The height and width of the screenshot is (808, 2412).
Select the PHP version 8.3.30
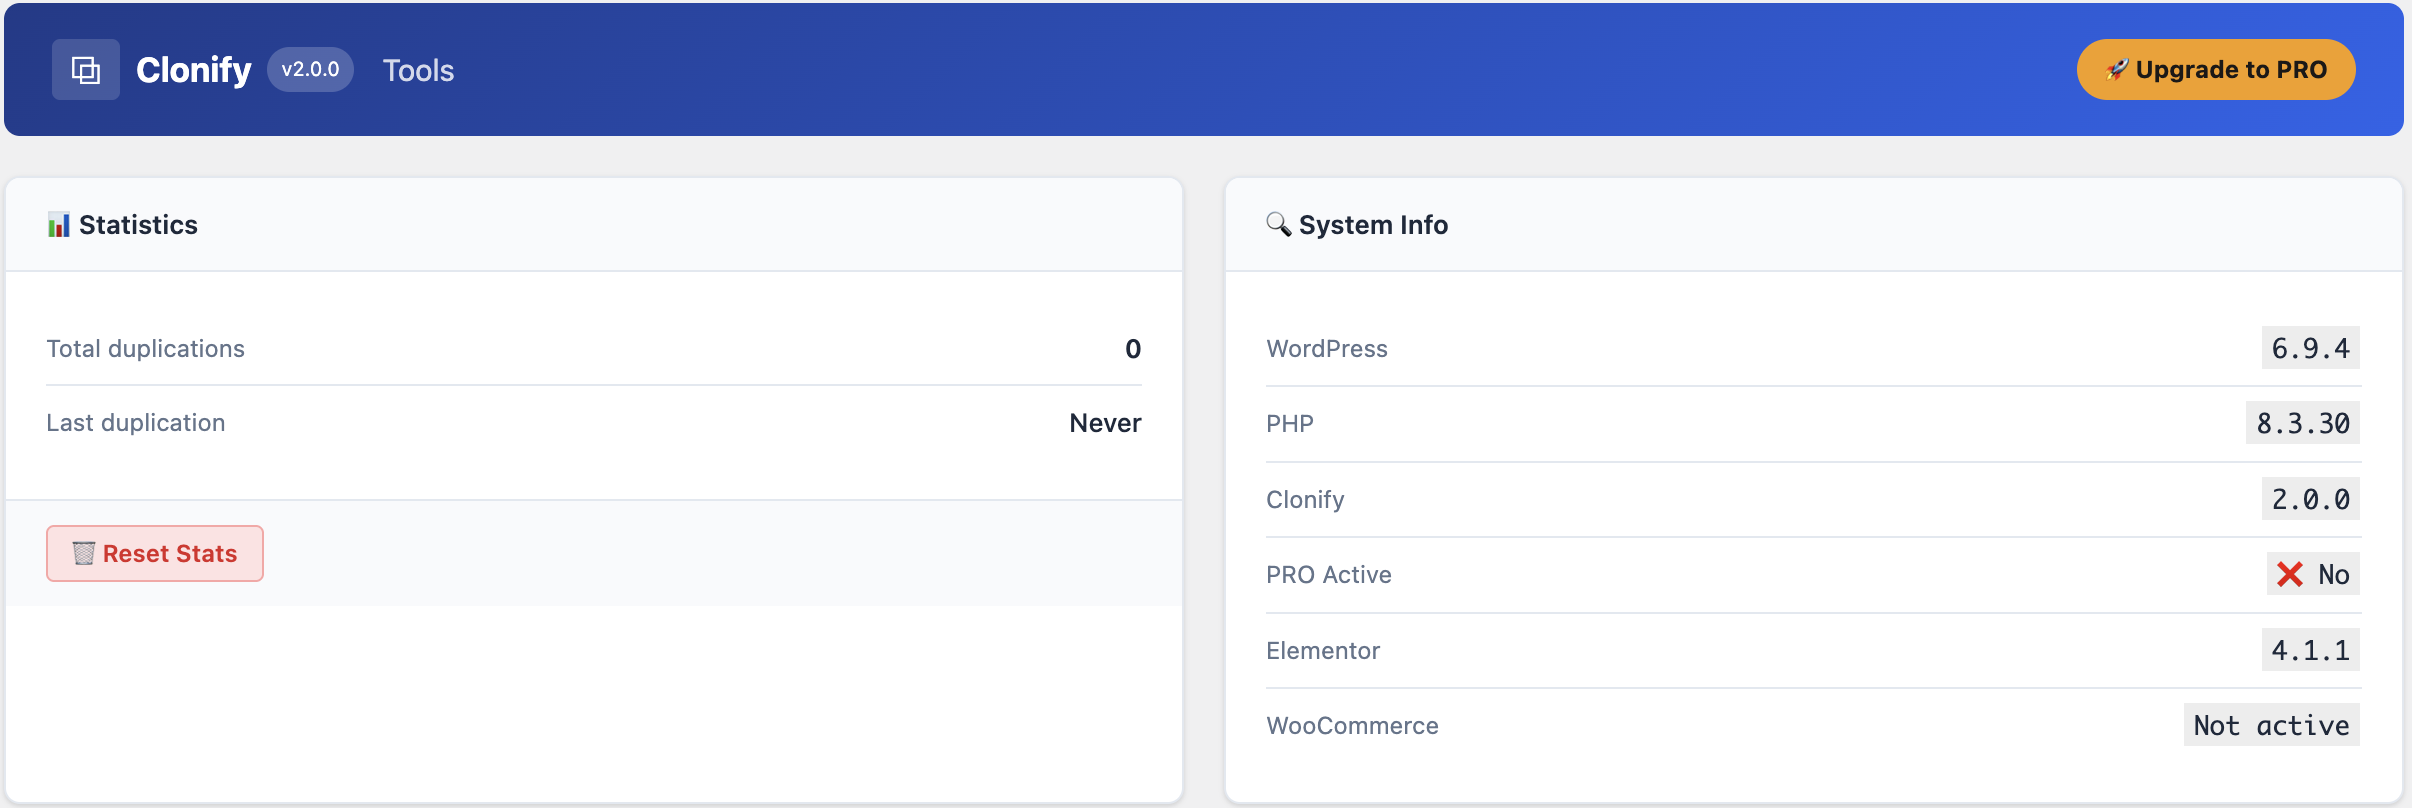[2303, 423]
